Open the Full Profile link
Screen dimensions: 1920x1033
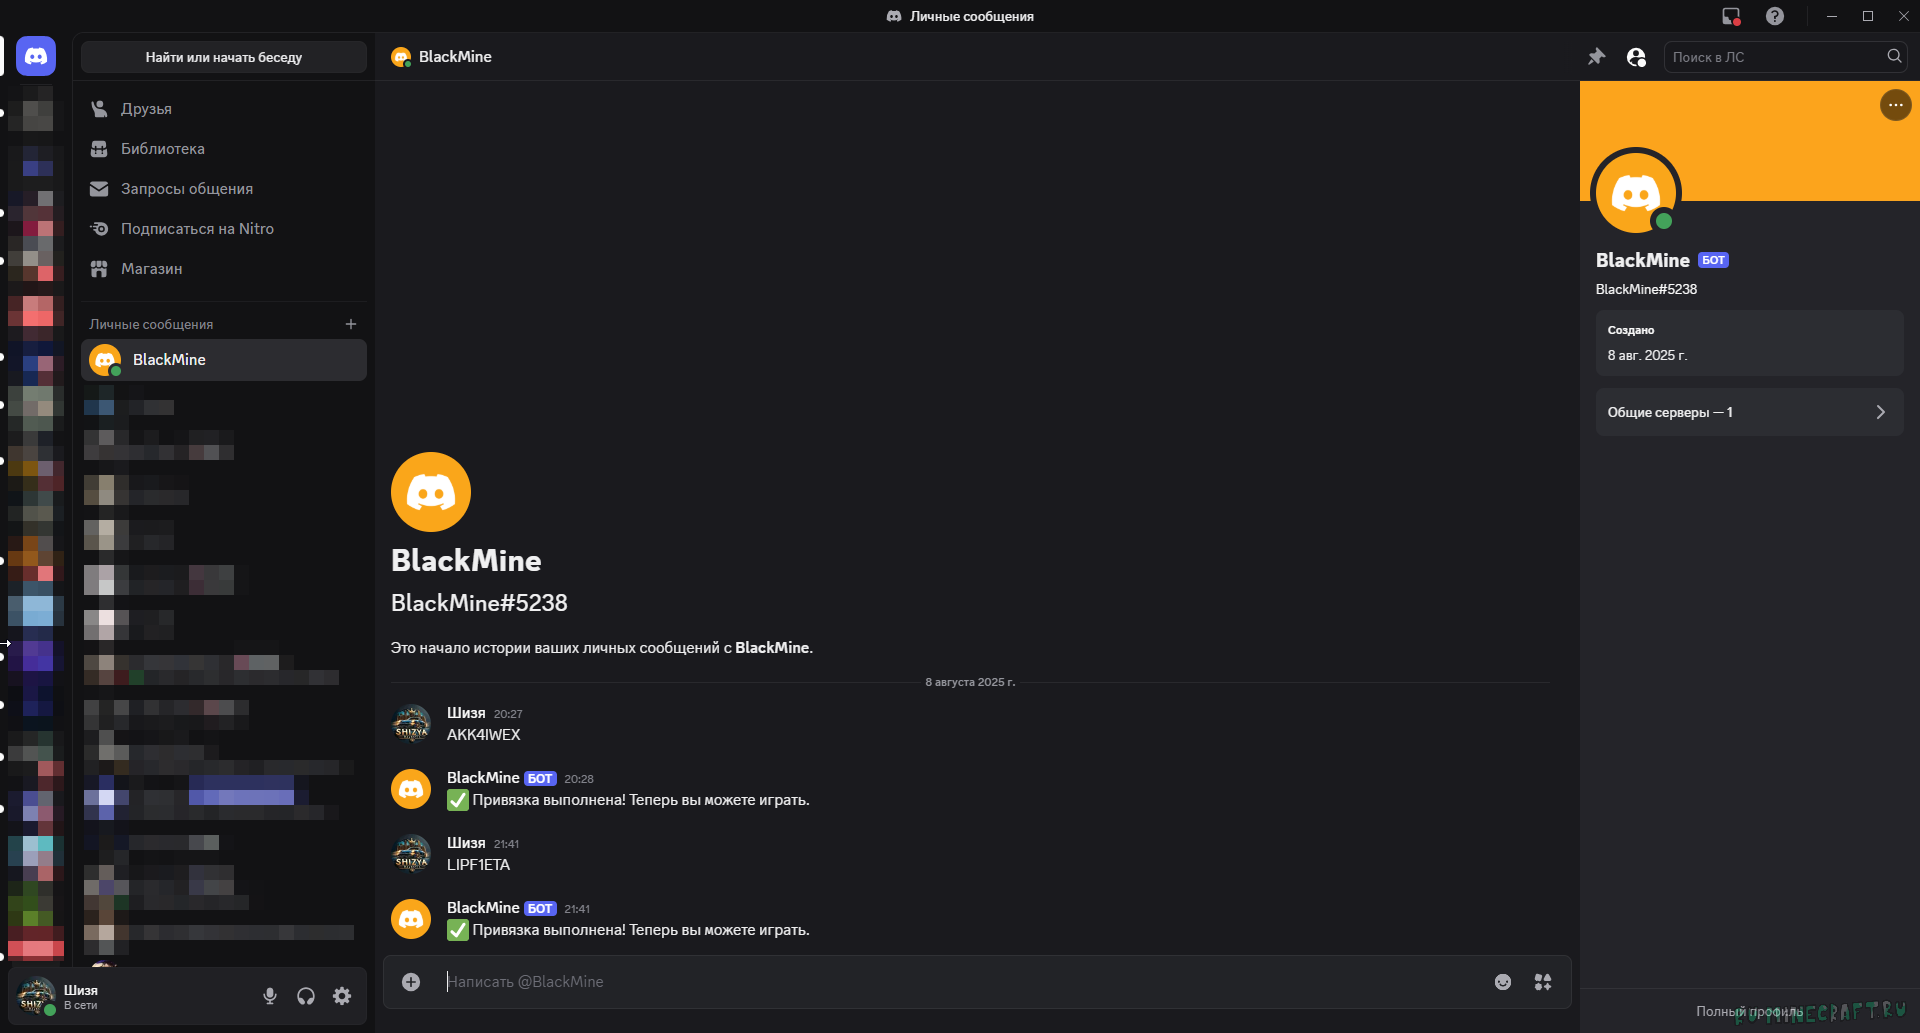pyautogui.click(x=1749, y=1011)
